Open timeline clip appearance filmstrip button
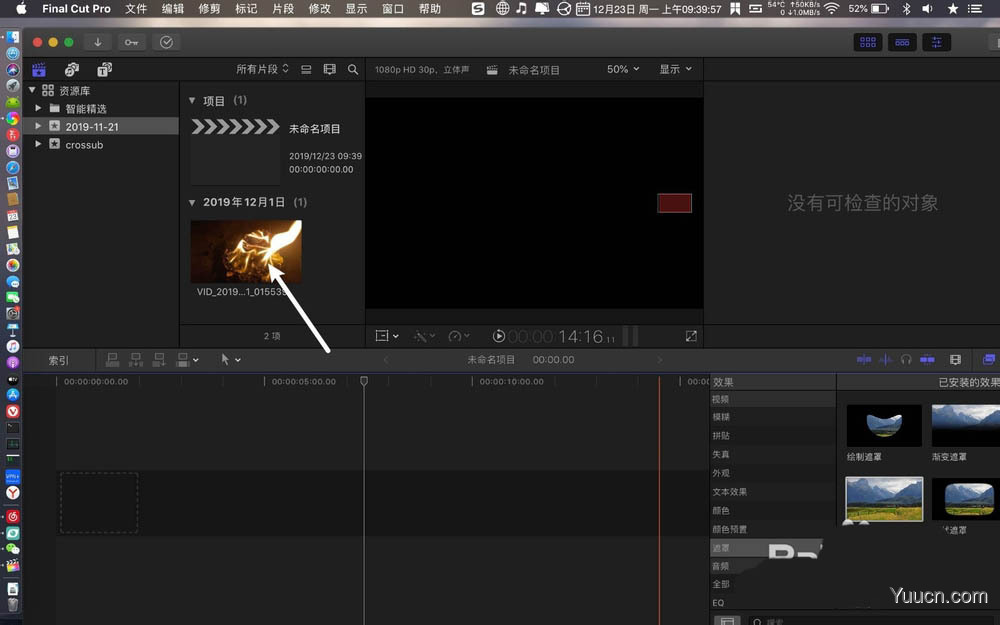This screenshot has width=1000, height=625. click(955, 360)
